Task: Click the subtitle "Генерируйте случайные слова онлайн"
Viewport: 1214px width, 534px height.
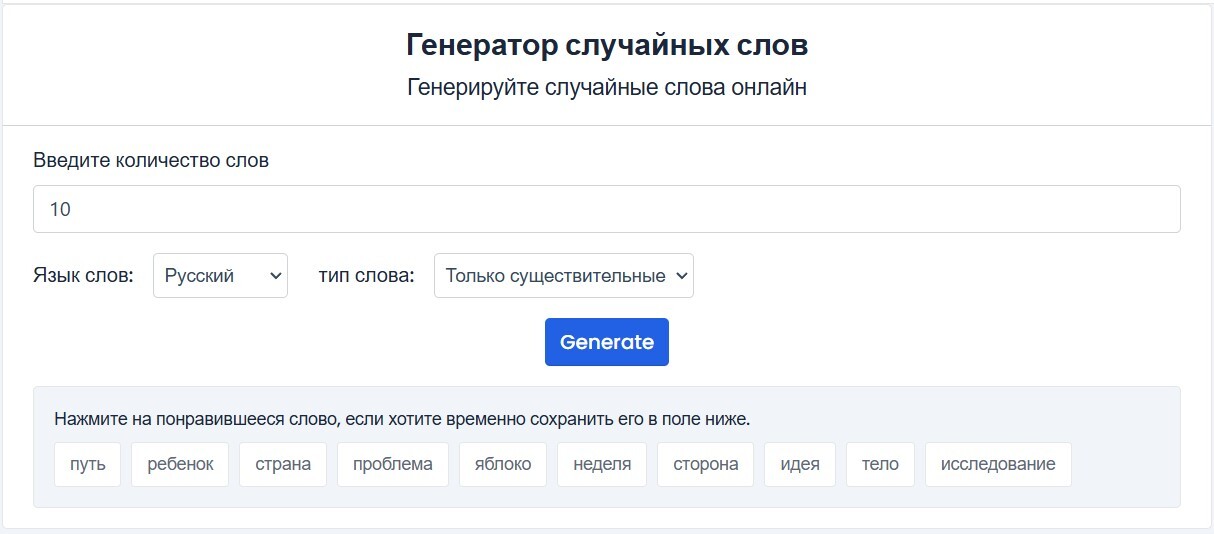Action: tap(606, 87)
